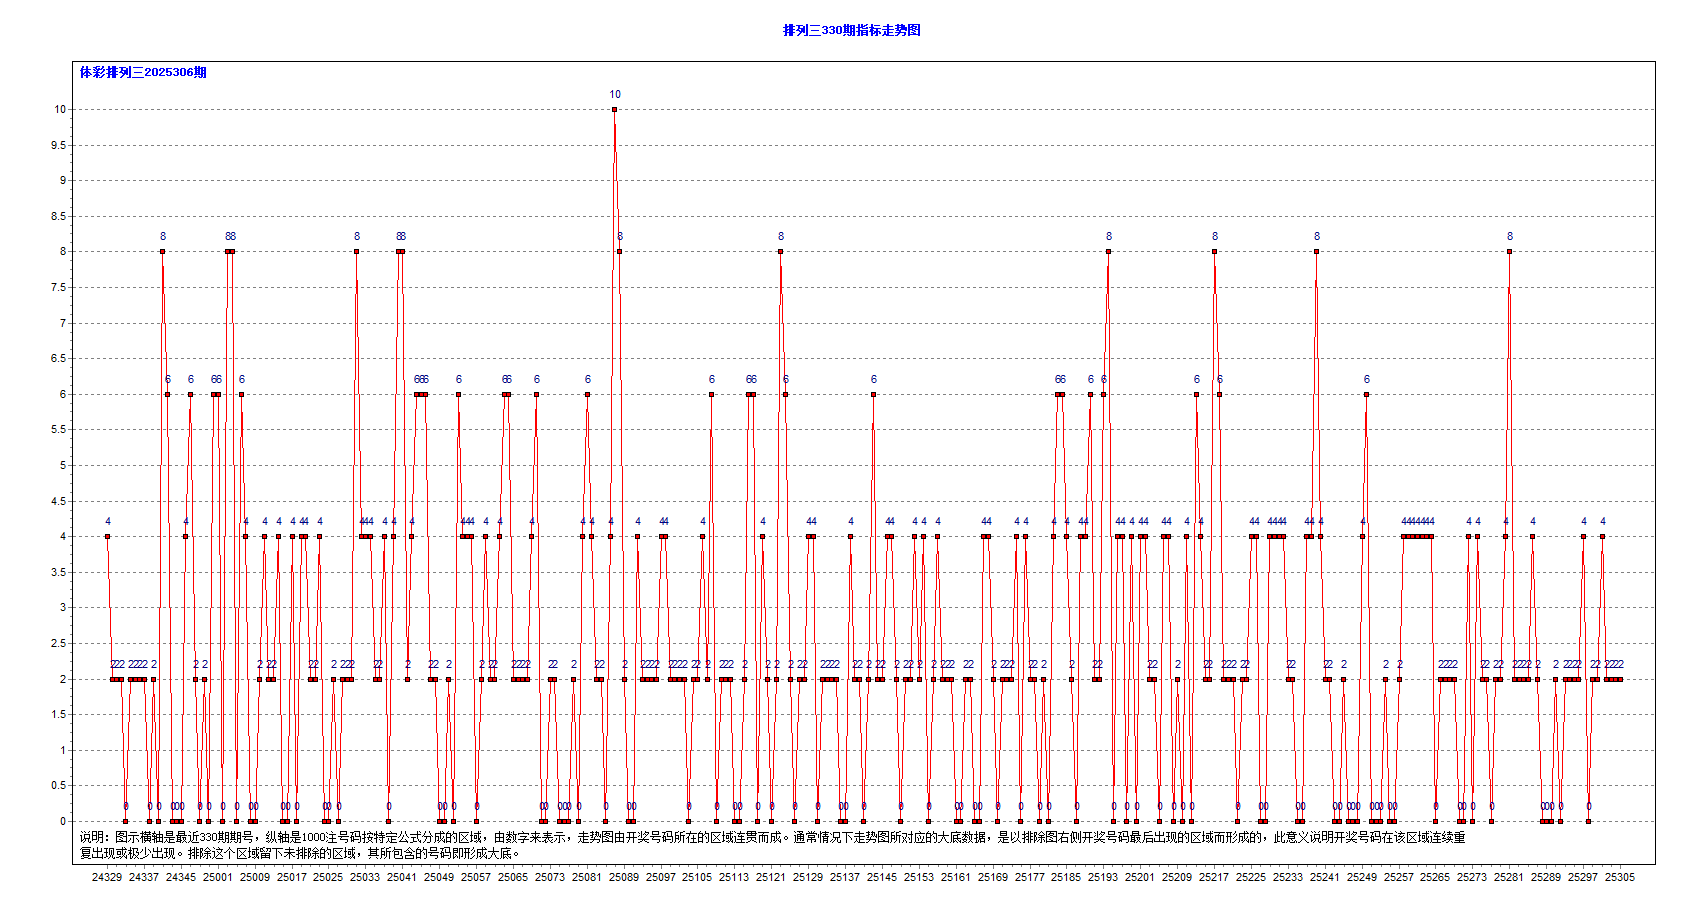Viewport: 1706px width, 911px height.
Task: Select y-axis tick label 7.5
Action: click(x=59, y=287)
